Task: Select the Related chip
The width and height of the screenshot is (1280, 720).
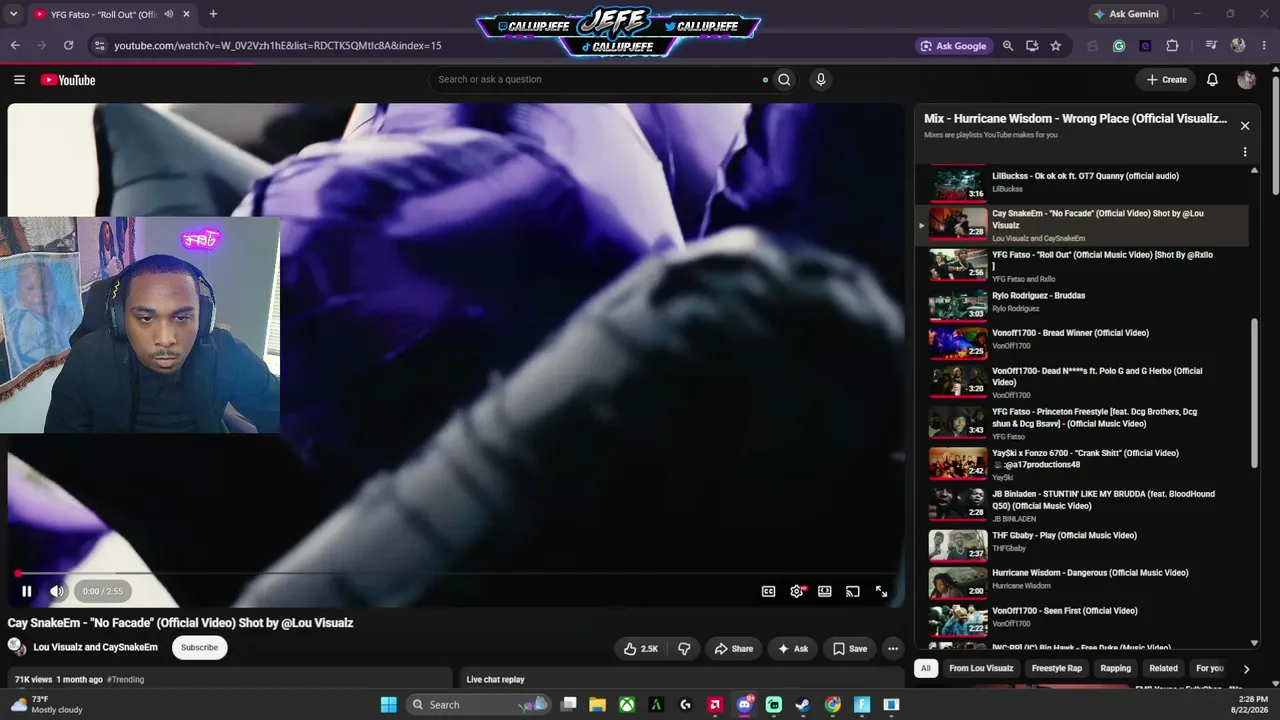Action: click(1163, 669)
